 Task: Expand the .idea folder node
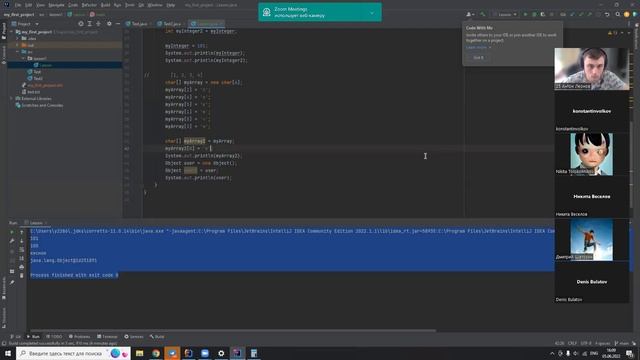coord(17,38)
